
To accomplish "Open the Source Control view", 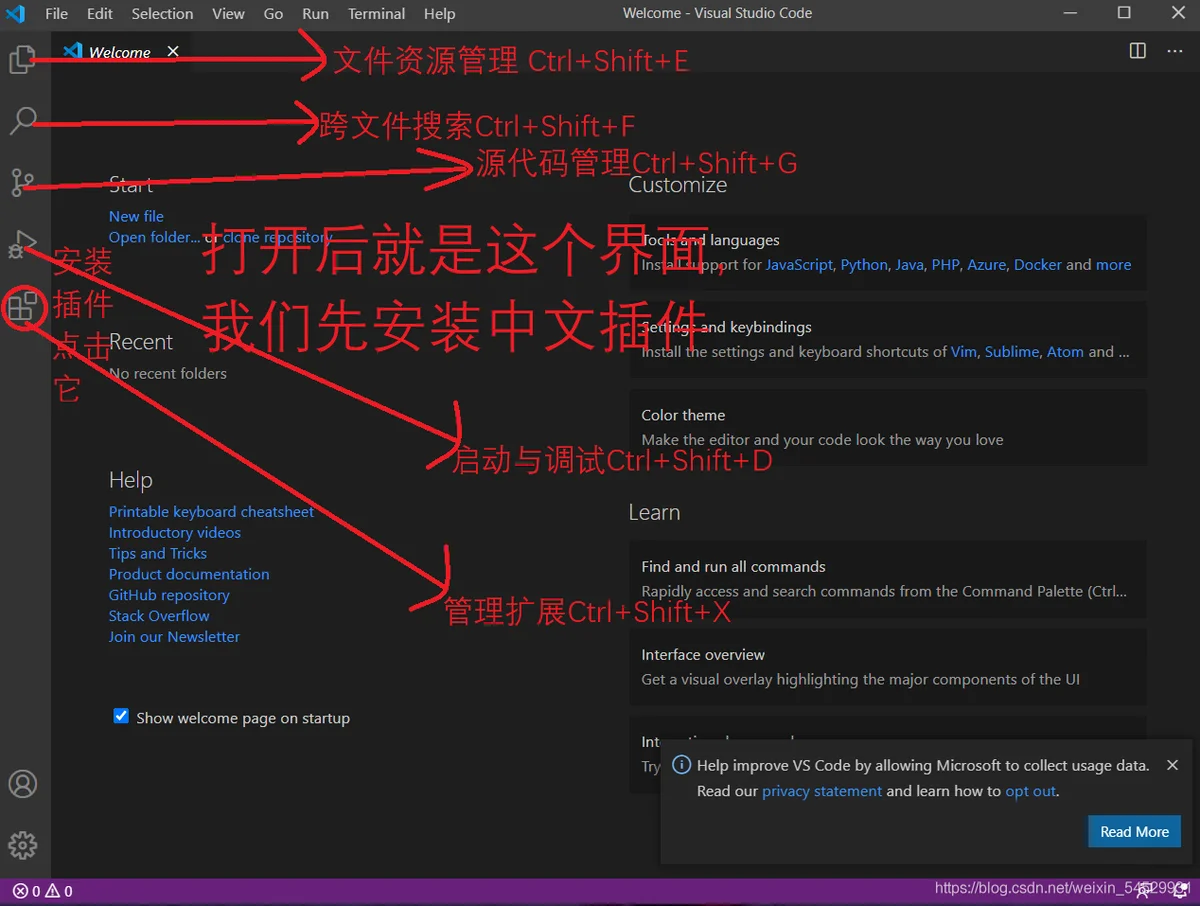I will [x=22, y=182].
